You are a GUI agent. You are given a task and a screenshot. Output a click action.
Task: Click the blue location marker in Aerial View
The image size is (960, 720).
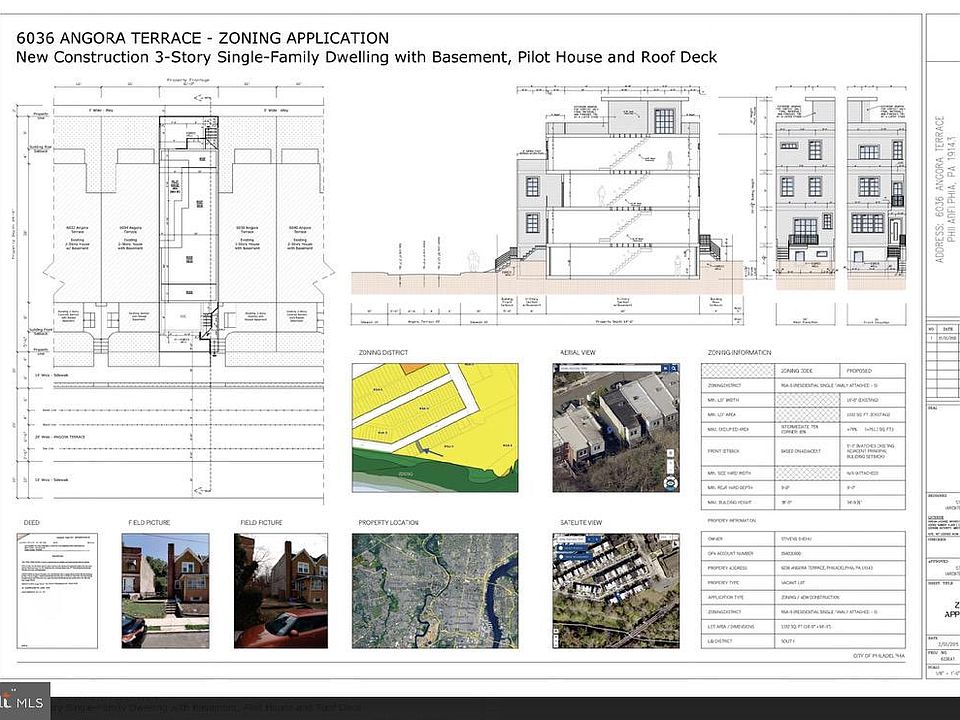click(x=609, y=429)
